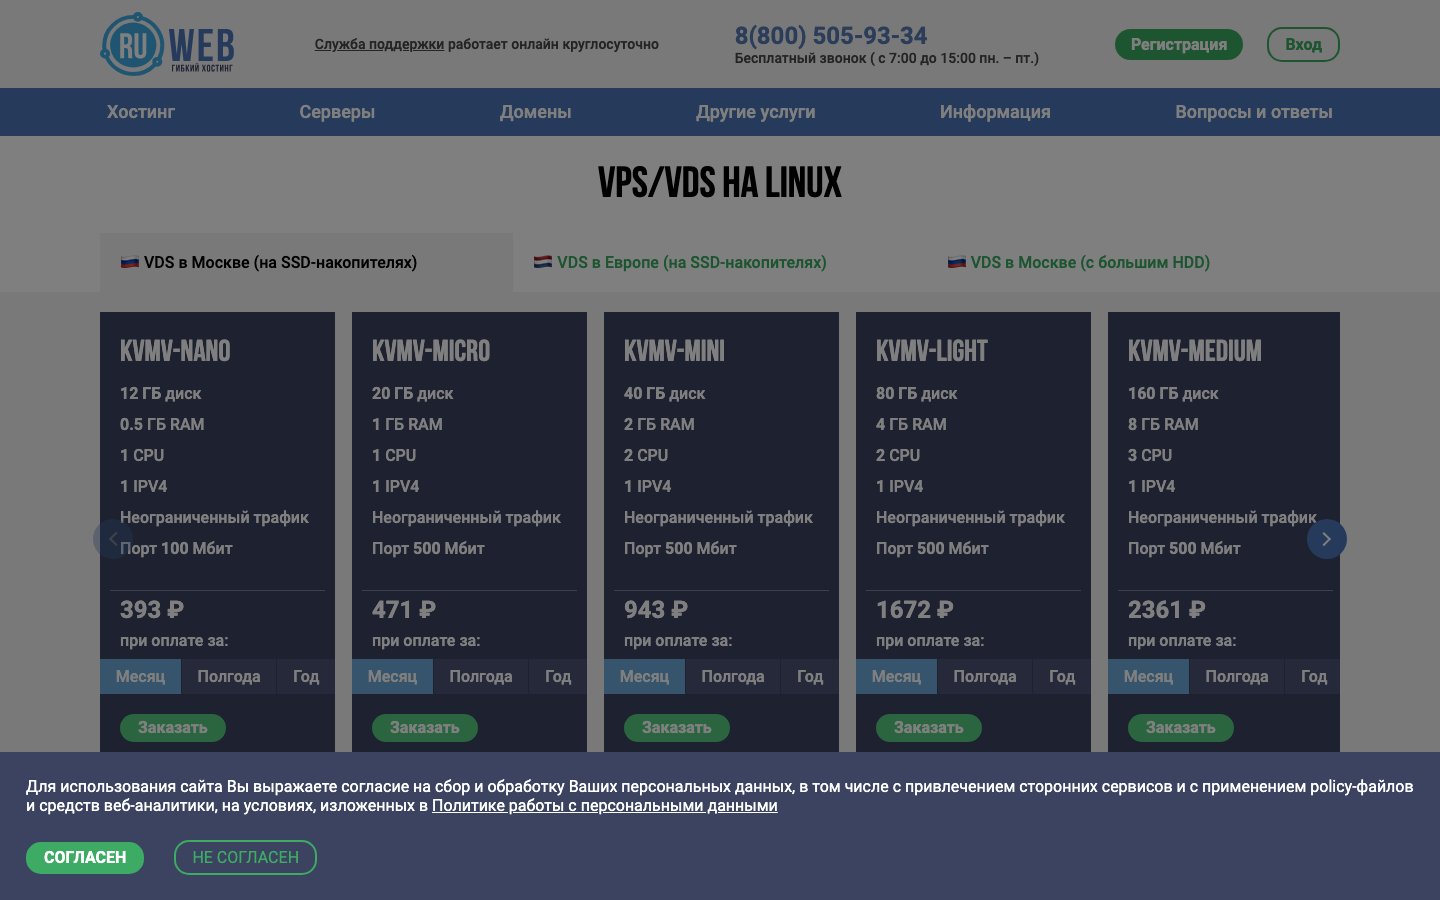Click Бесплатный звонок hours text
The image size is (1440, 900).
[x=887, y=58]
